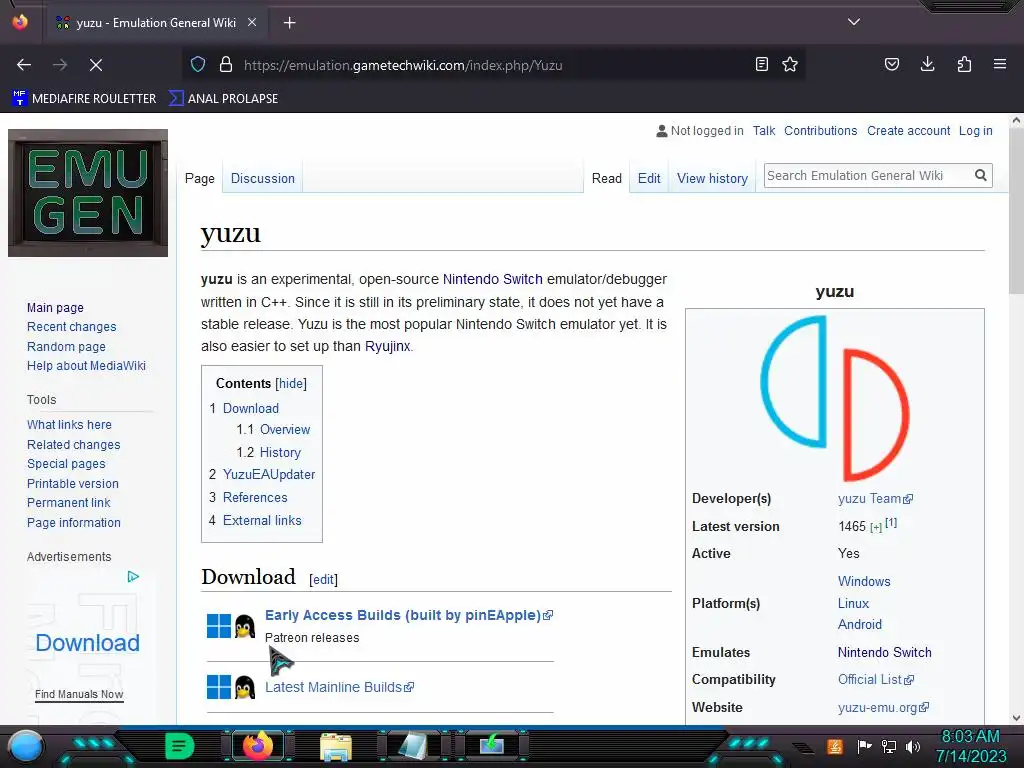The width and height of the screenshot is (1024, 768).
Task: Expand the list all tabs arrow
Action: [x=854, y=22]
